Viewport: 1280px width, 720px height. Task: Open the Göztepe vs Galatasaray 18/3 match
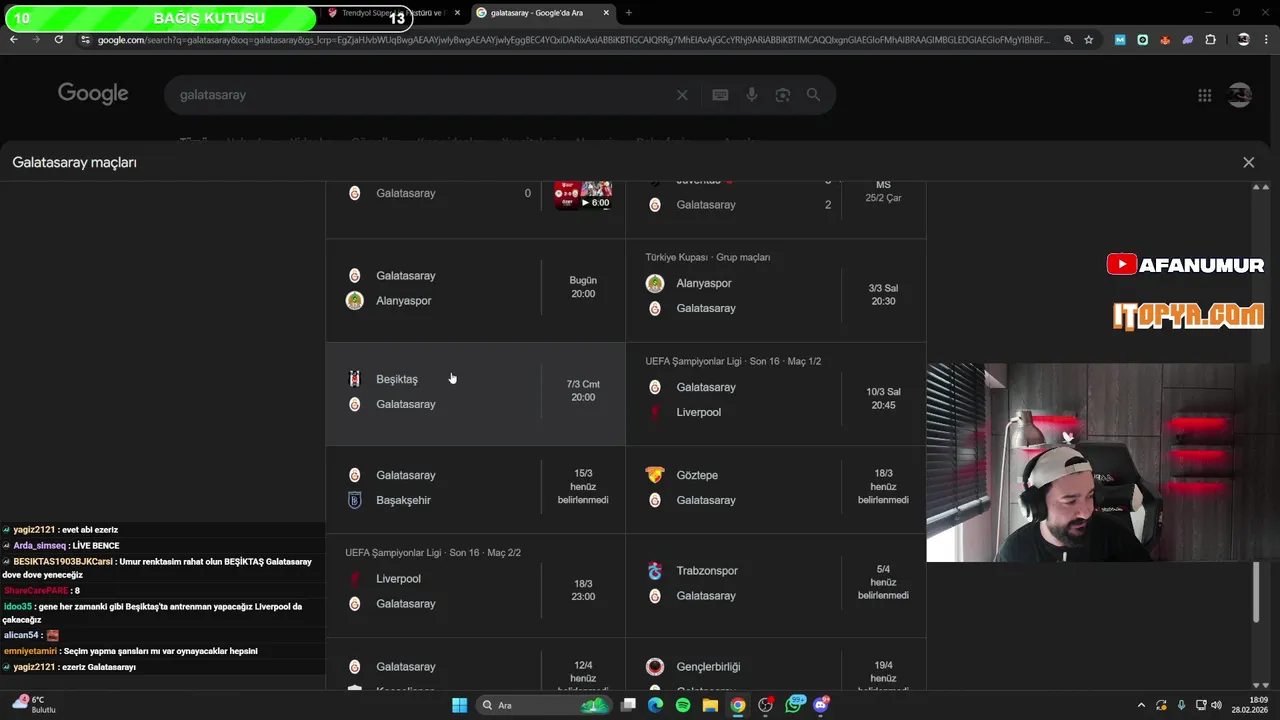776,488
